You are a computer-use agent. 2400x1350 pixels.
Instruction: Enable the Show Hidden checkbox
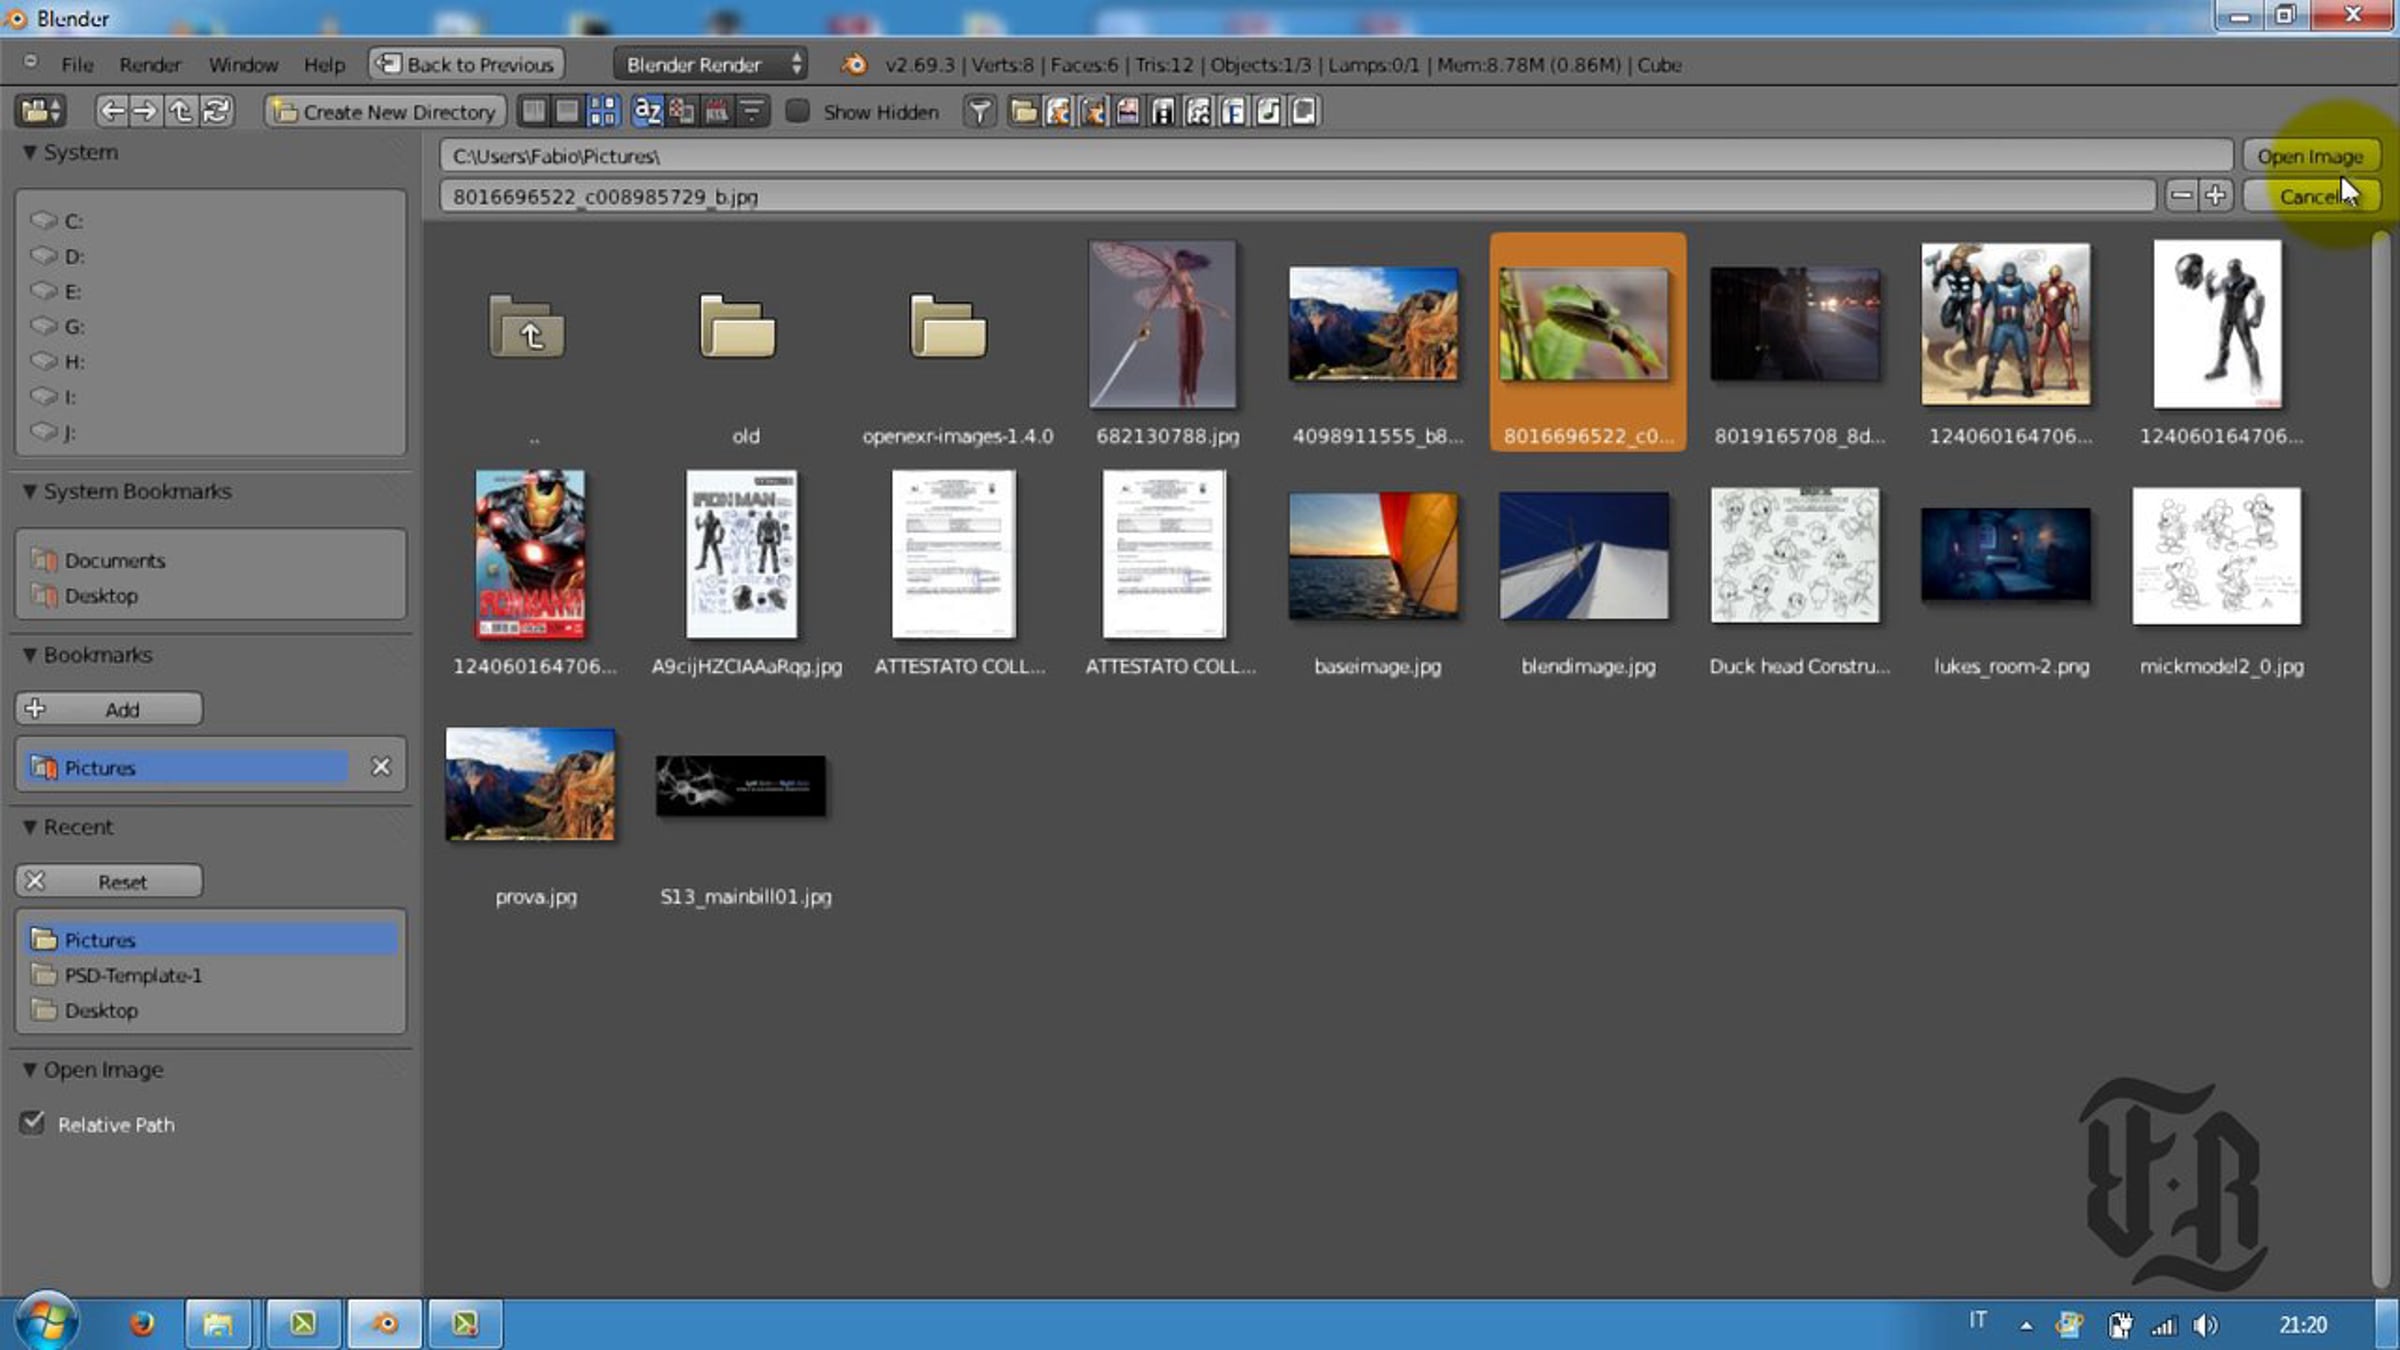point(798,111)
